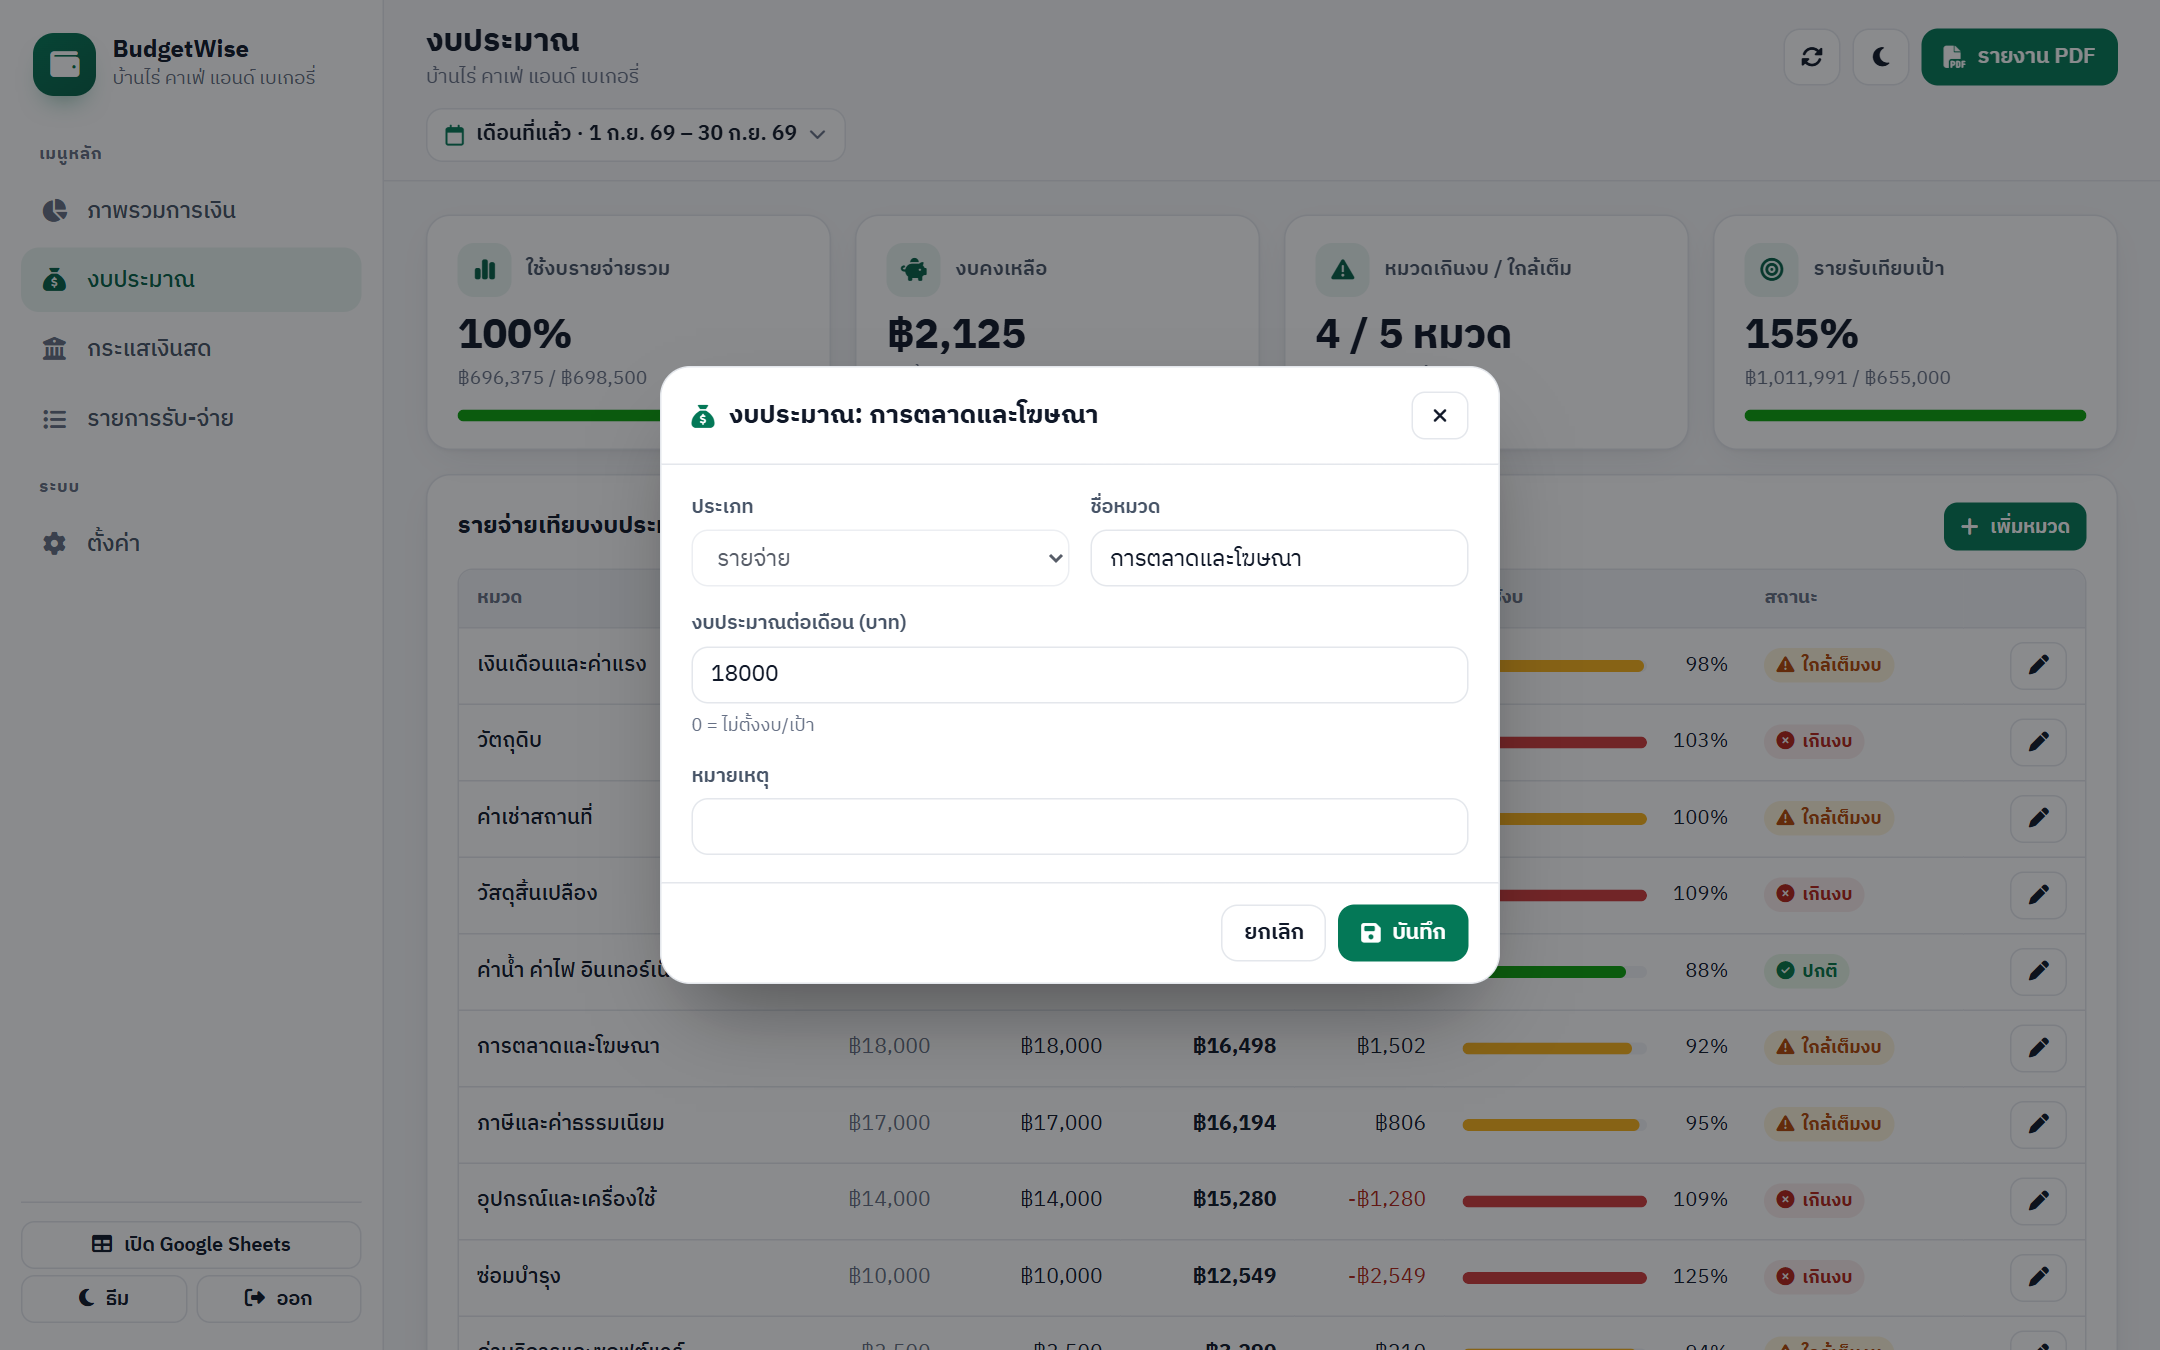Click ยกเลิก to cancel the dialog

pos(1273,933)
